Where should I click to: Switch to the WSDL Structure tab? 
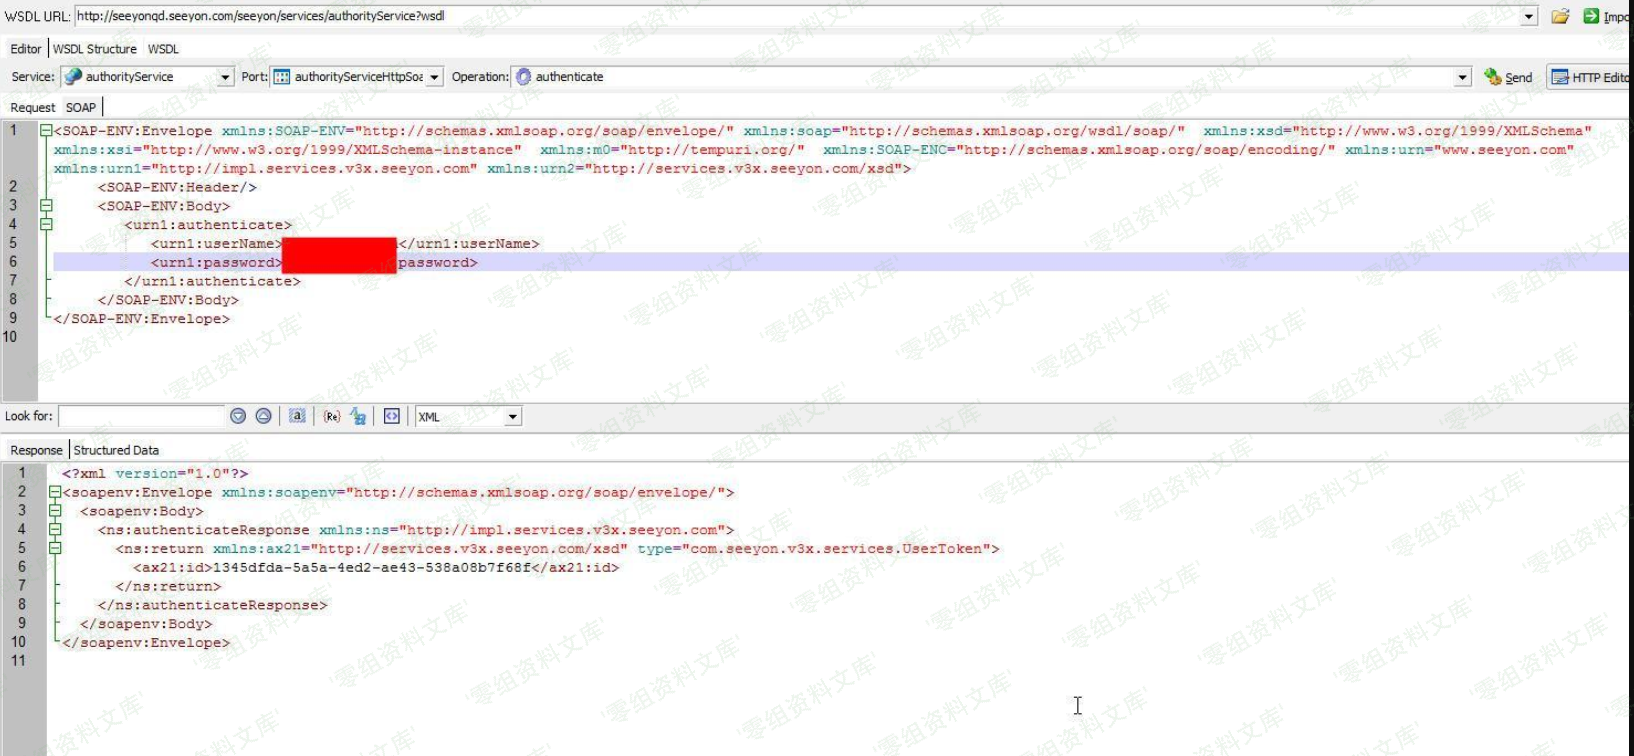coord(95,49)
